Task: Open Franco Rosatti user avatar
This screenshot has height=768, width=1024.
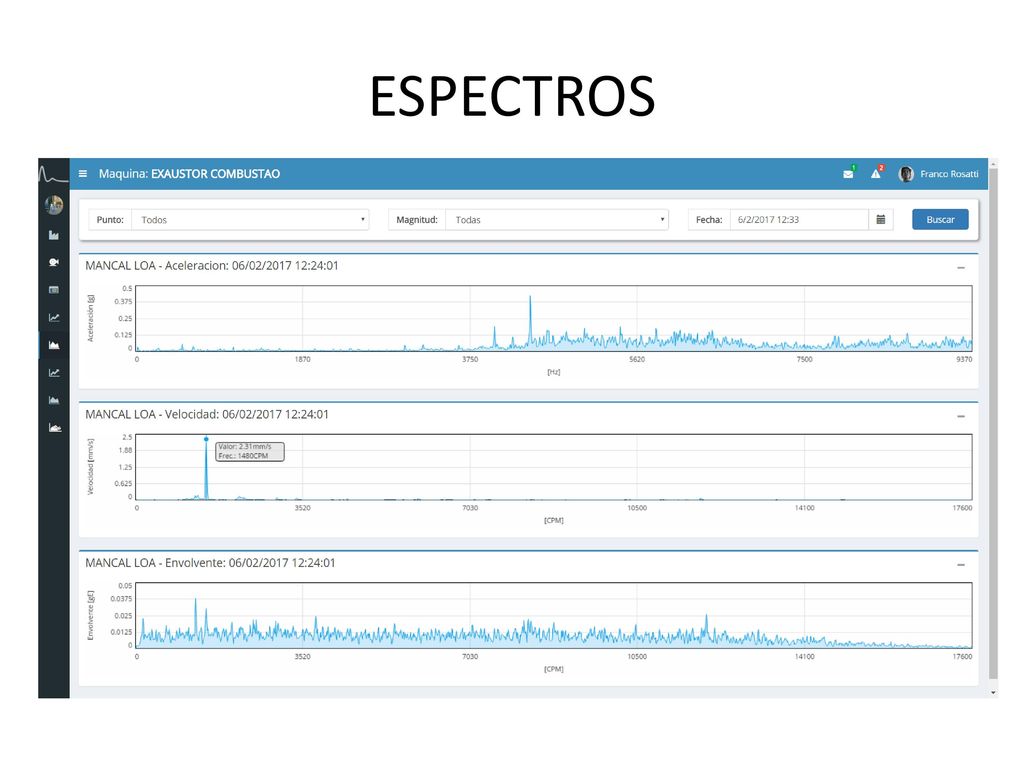Action: tap(906, 174)
